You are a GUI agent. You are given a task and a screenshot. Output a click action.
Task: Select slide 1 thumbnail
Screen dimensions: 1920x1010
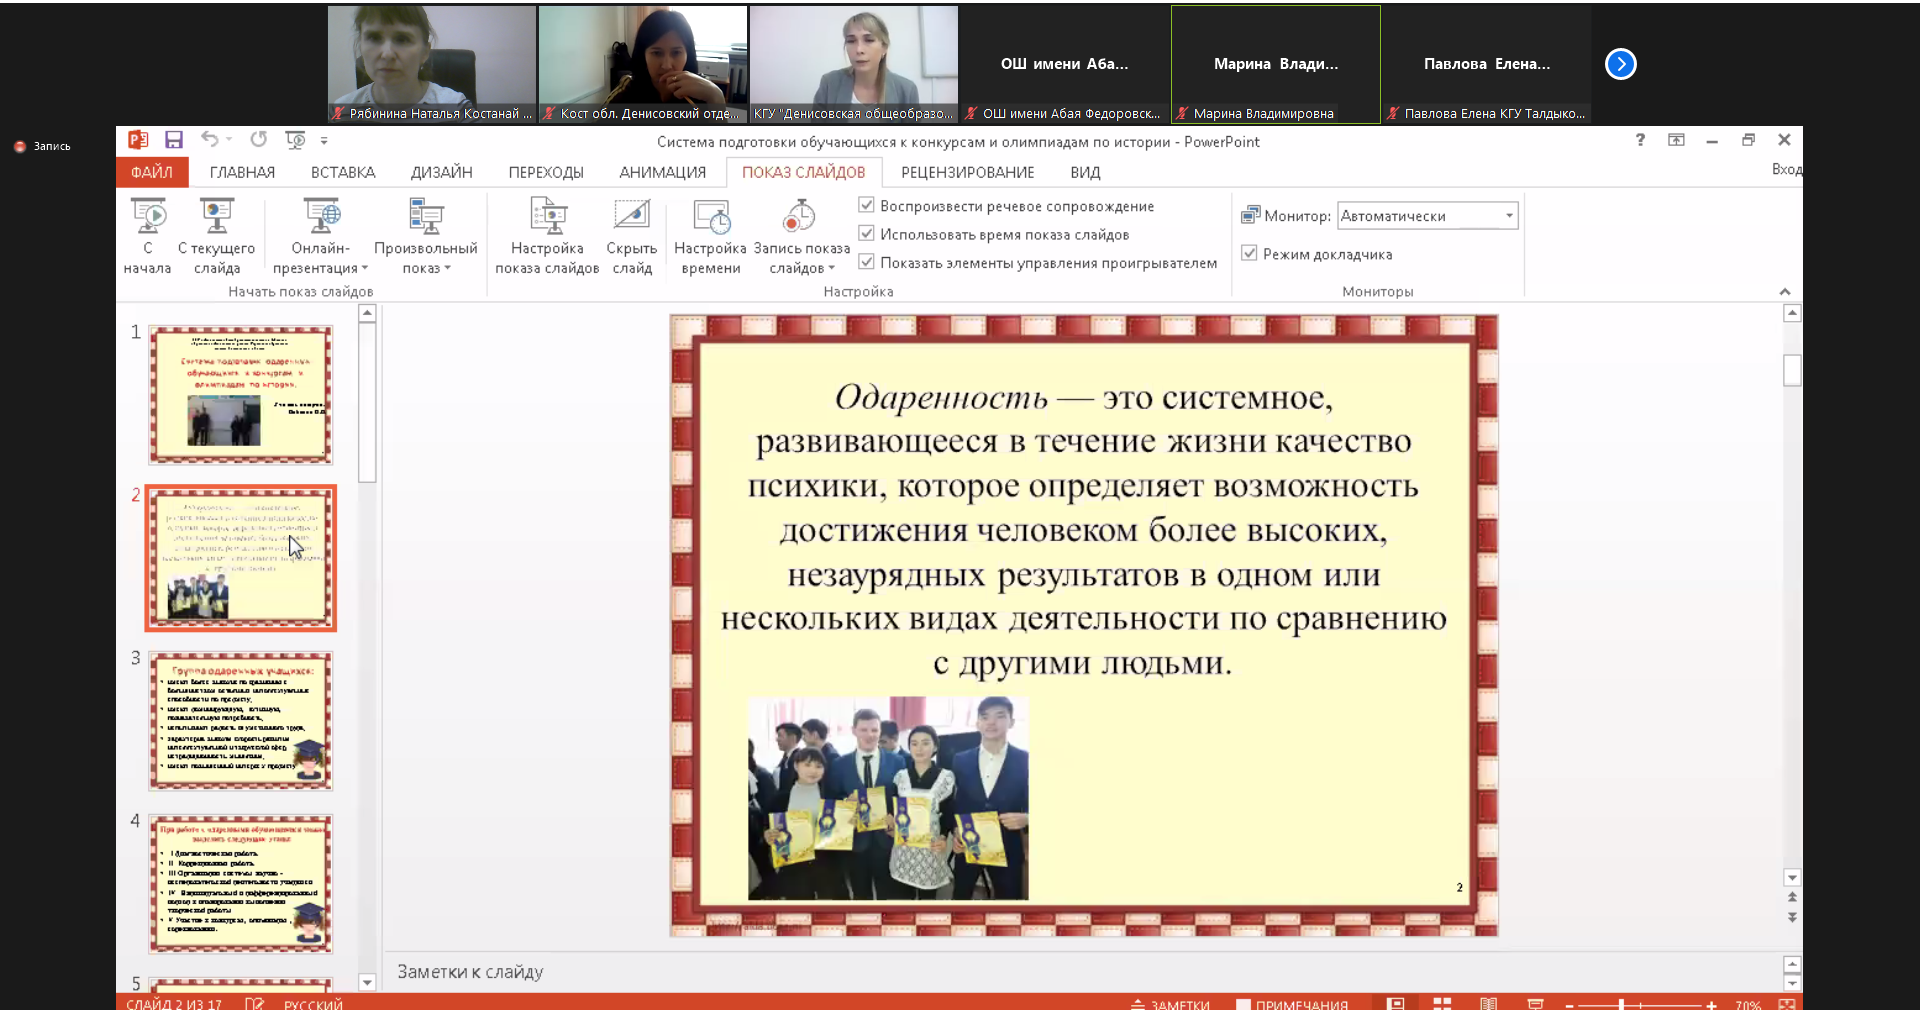240,394
